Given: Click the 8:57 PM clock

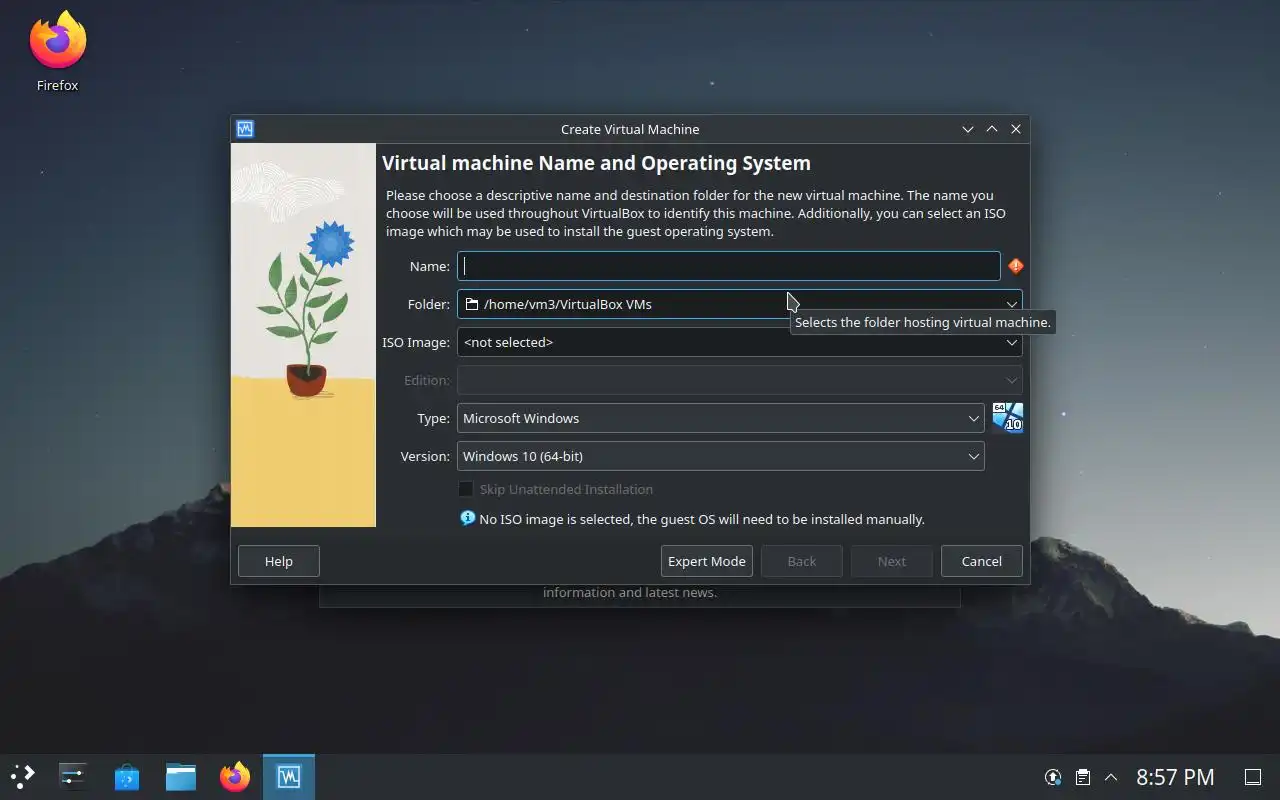Looking at the screenshot, I should click(1175, 777).
